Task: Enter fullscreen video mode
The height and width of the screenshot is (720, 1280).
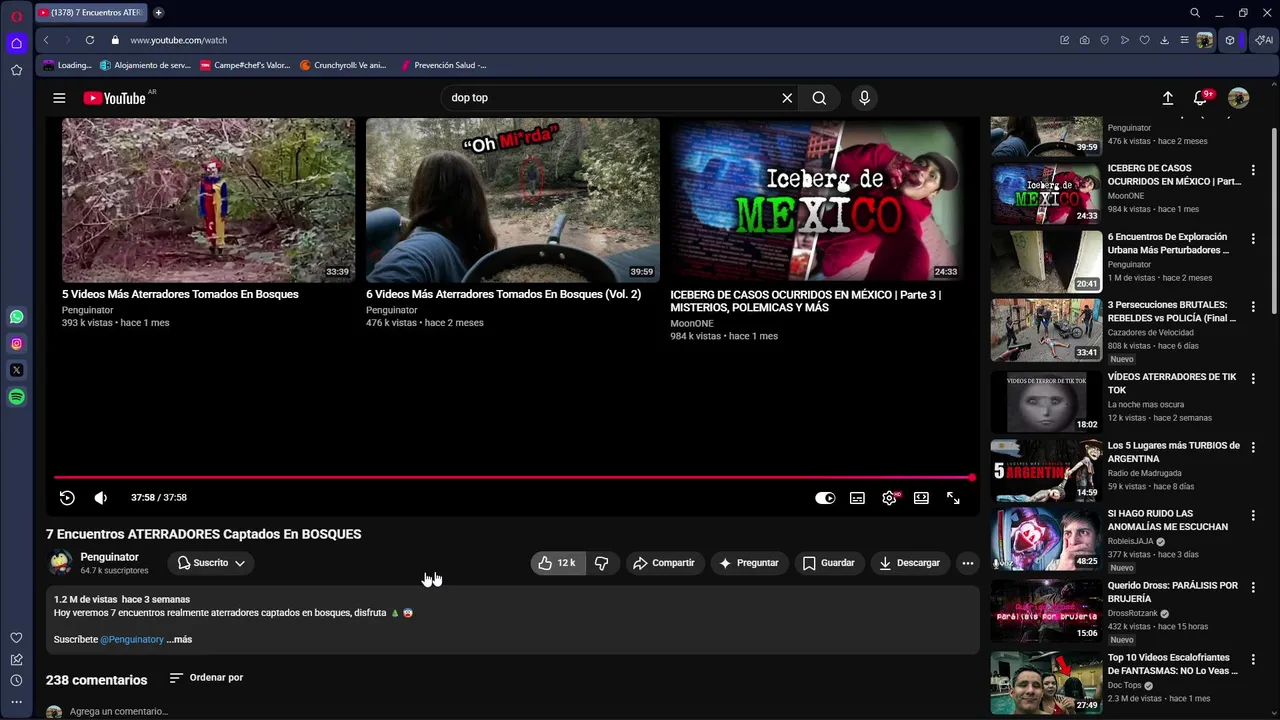Action: point(953,498)
